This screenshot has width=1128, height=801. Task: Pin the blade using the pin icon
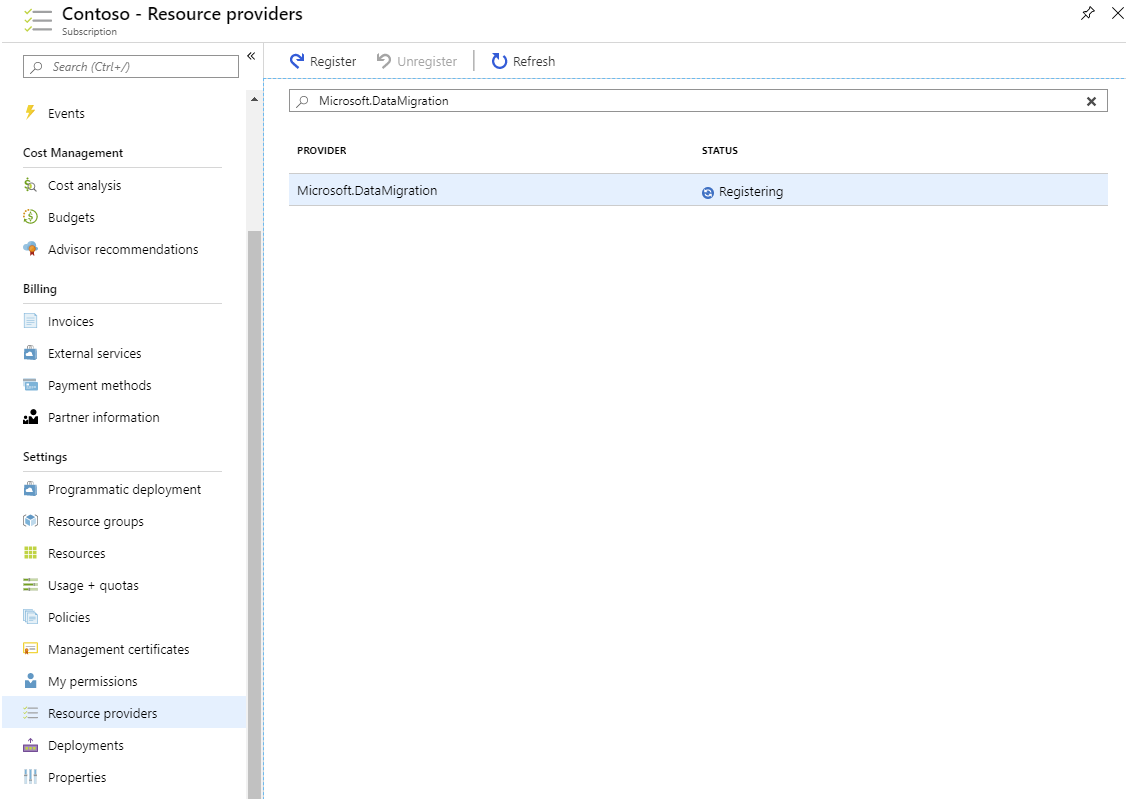1088,14
